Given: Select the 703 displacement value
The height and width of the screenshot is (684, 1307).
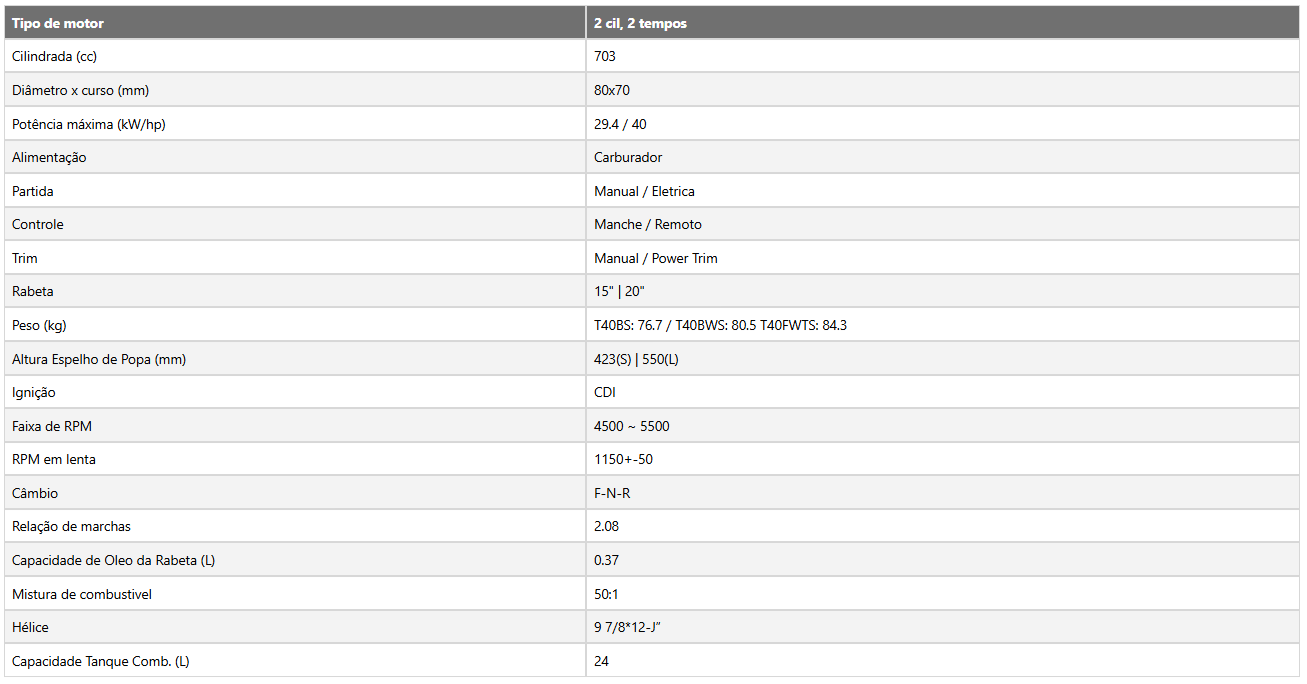Looking at the screenshot, I should [605, 57].
